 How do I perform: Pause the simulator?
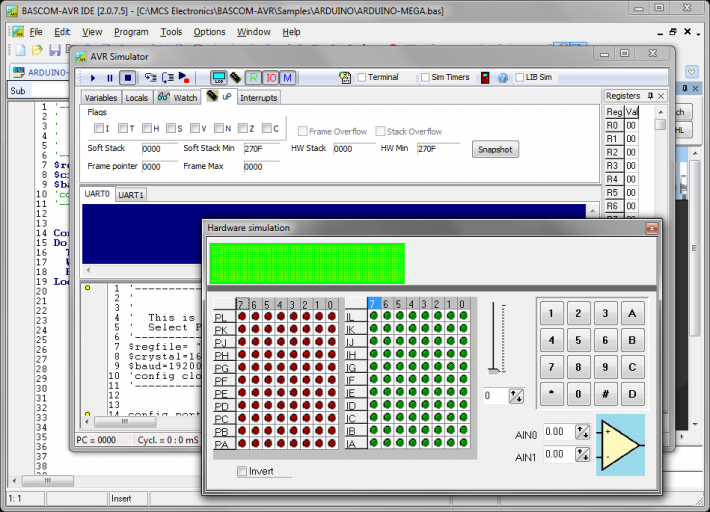coord(110,78)
